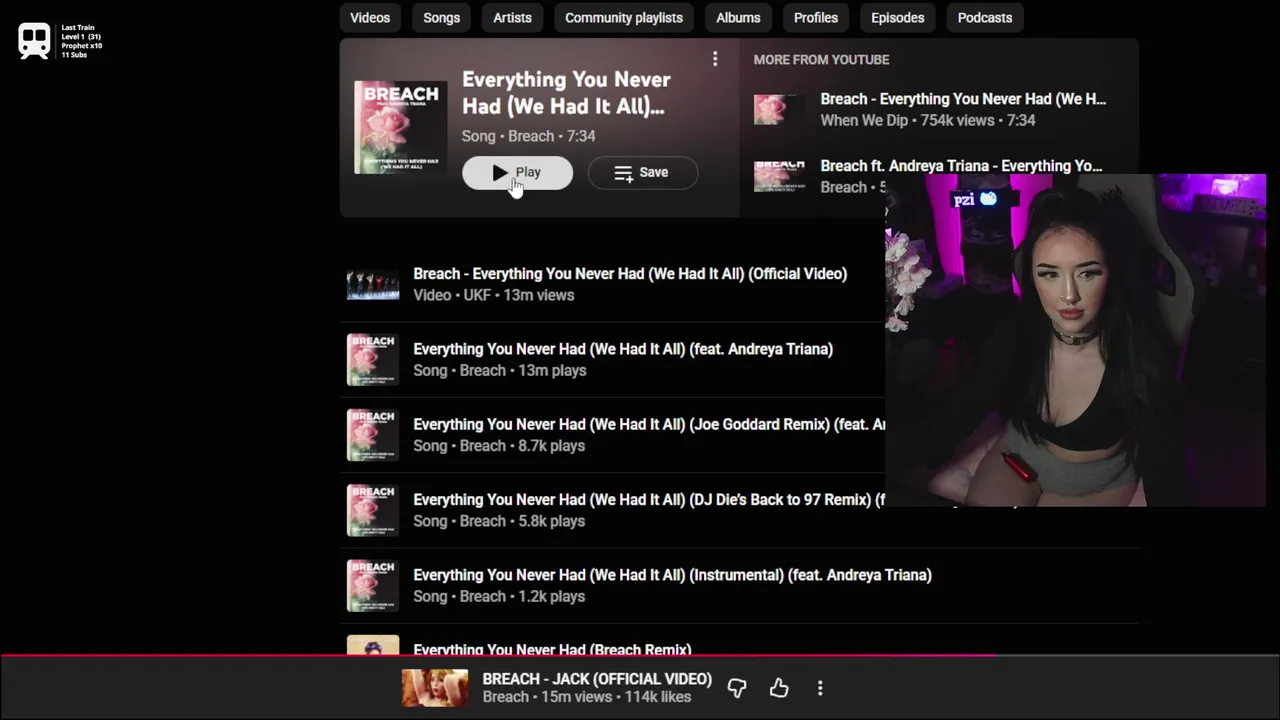
Task: Open the DJ Die's Back to 97 Remix thumbnail
Action: pyautogui.click(x=373, y=510)
